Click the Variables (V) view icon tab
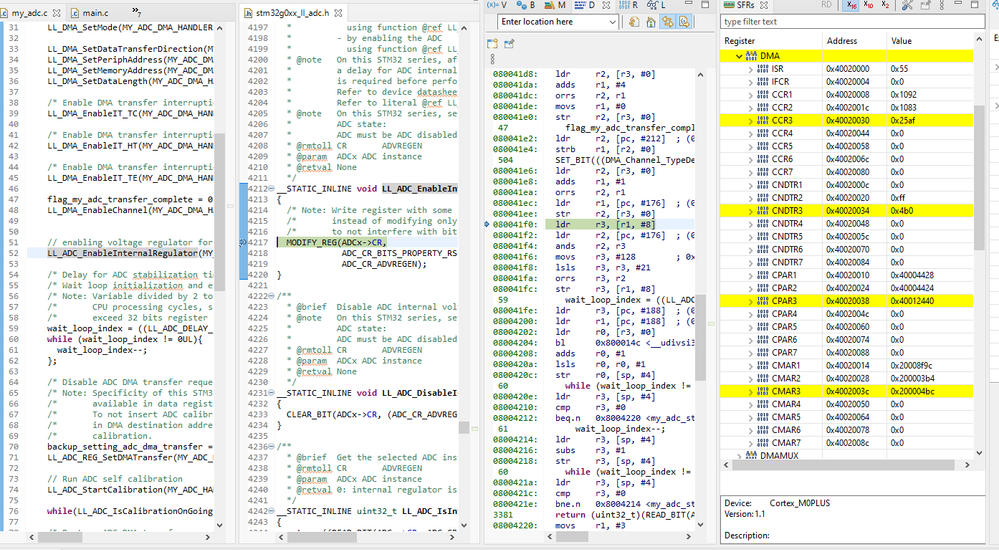The width and height of the screenshot is (999, 550). click(498, 5)
